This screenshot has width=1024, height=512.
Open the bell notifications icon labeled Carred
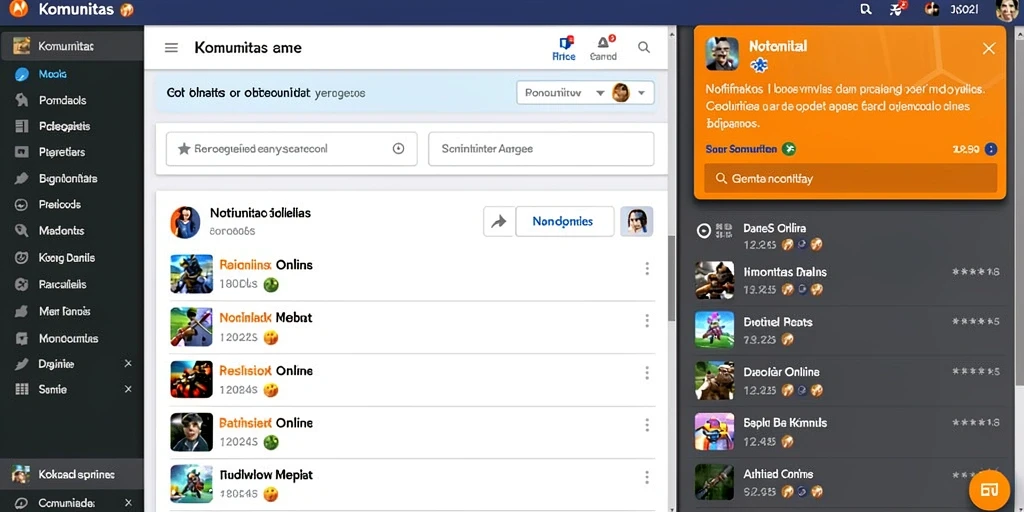point(603,48)
